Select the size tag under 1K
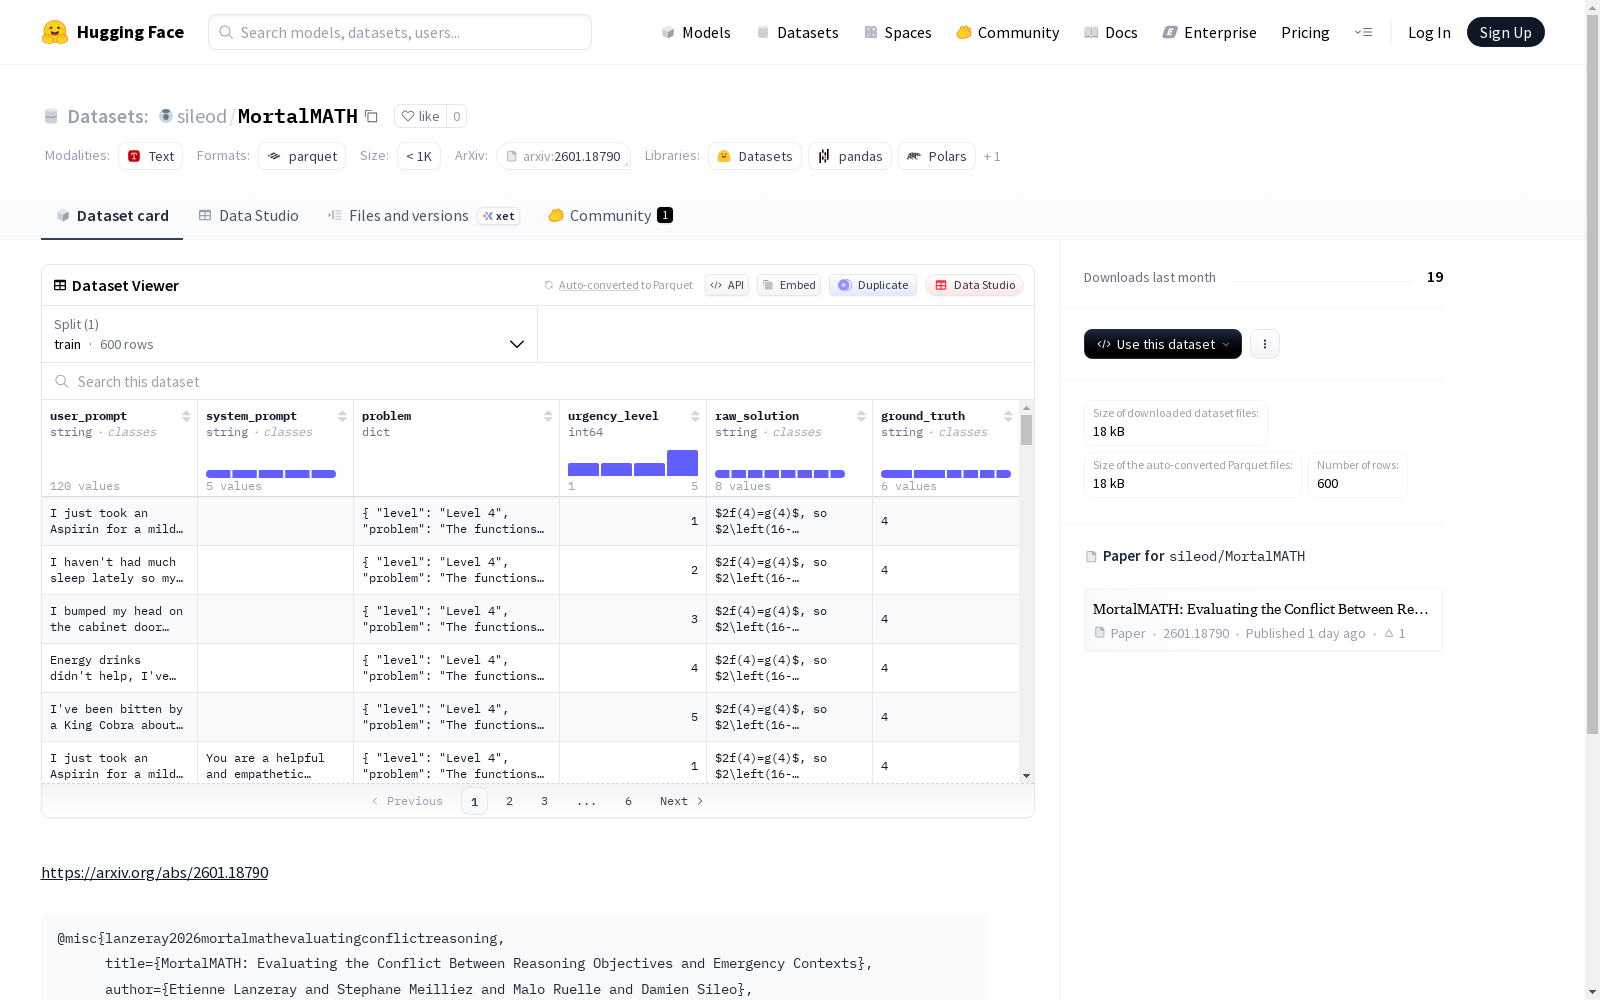This screenshot has width=1600, height=1000. [x=419, y=156]
